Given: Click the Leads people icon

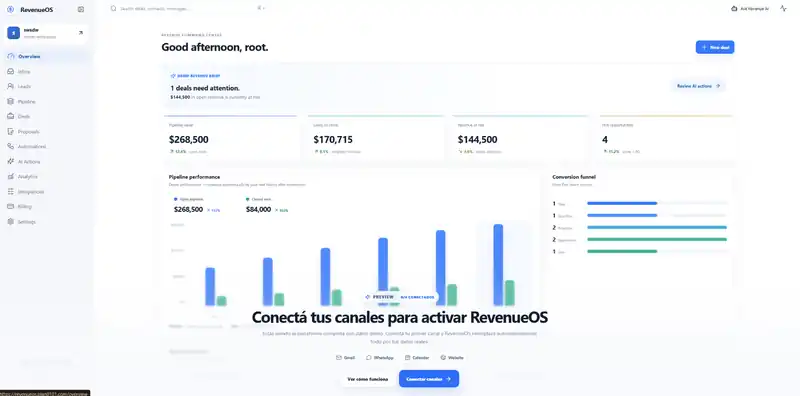Looking at the screenshot, I should click(x=11, y=86).
